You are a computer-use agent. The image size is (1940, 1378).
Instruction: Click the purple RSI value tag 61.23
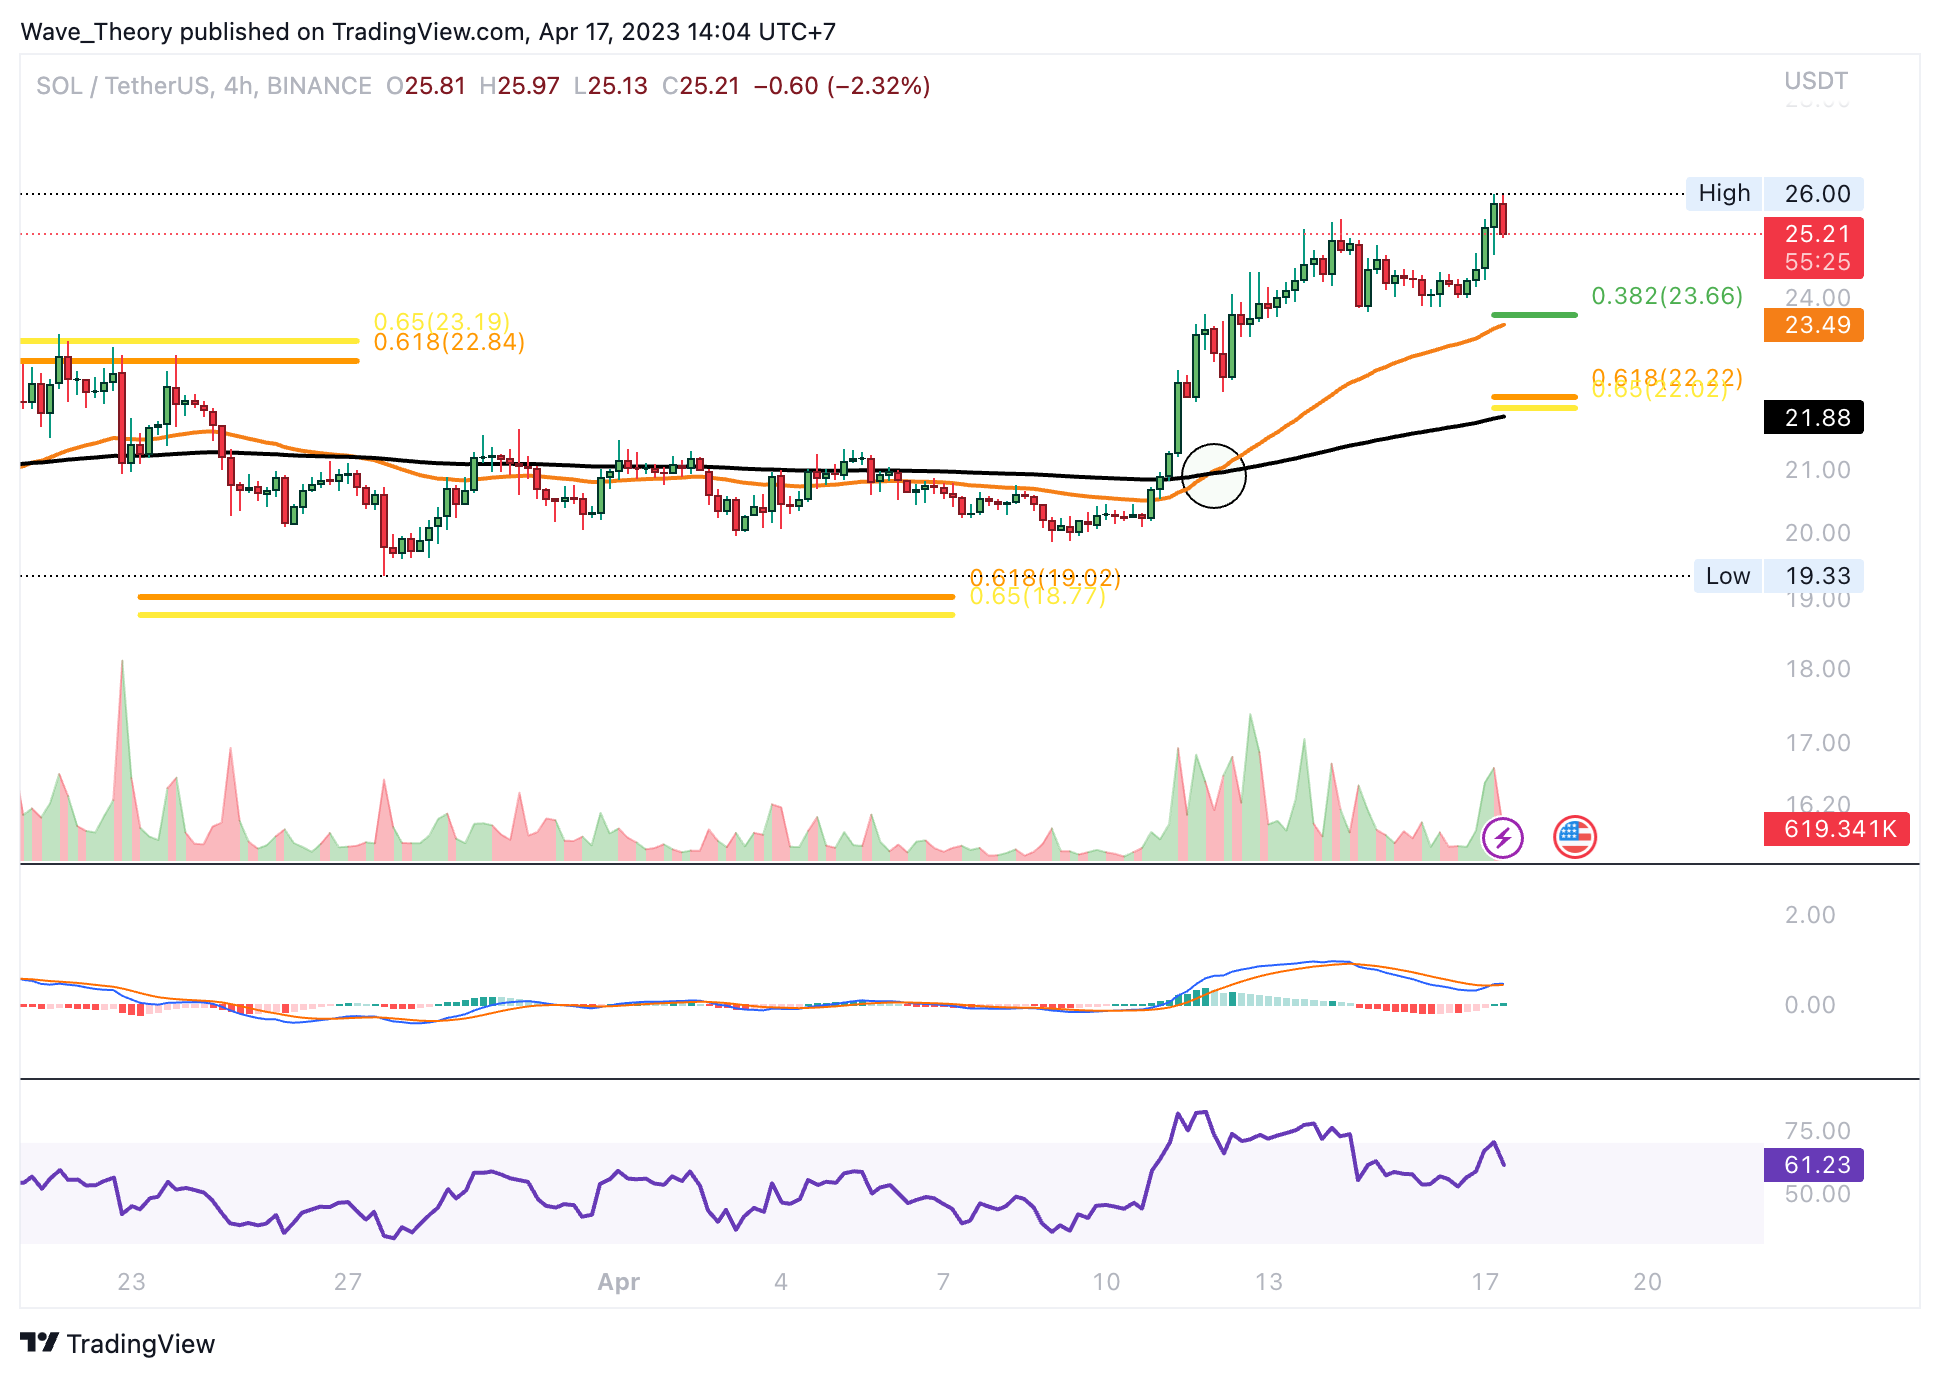pyautogui.click(x=1816, y=1165)
